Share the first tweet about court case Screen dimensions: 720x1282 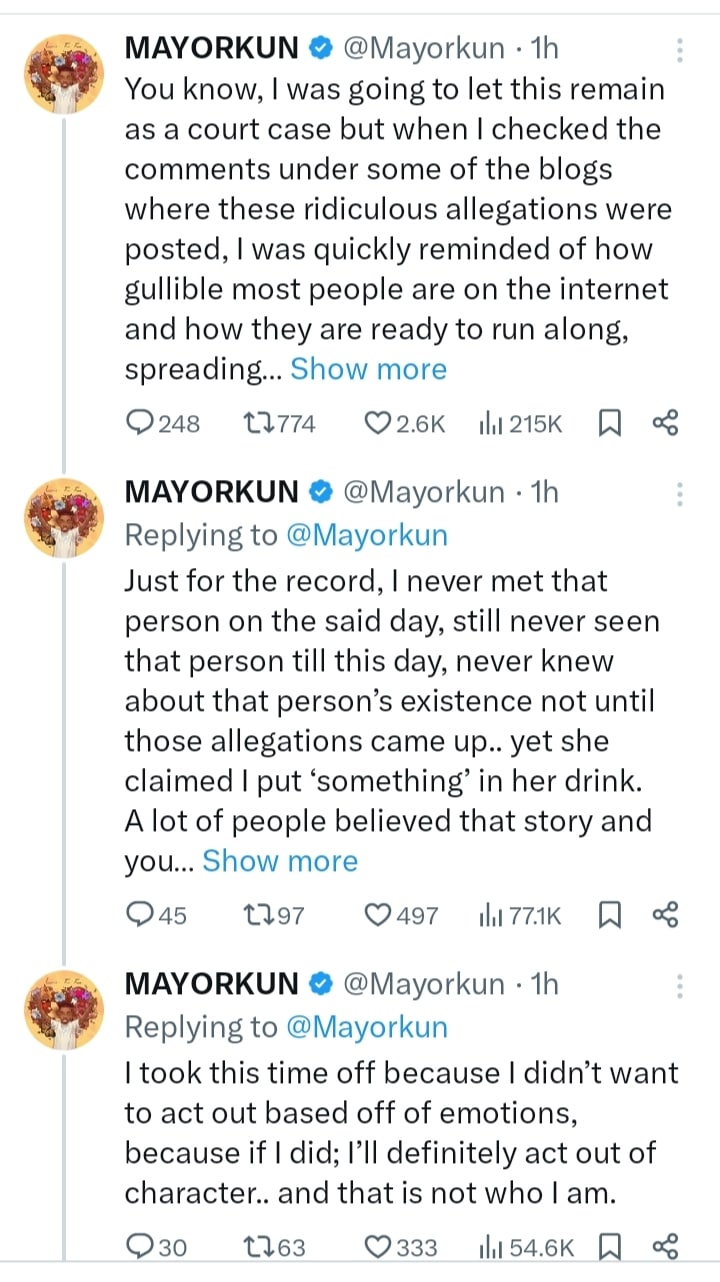click(x=665, y=424)
